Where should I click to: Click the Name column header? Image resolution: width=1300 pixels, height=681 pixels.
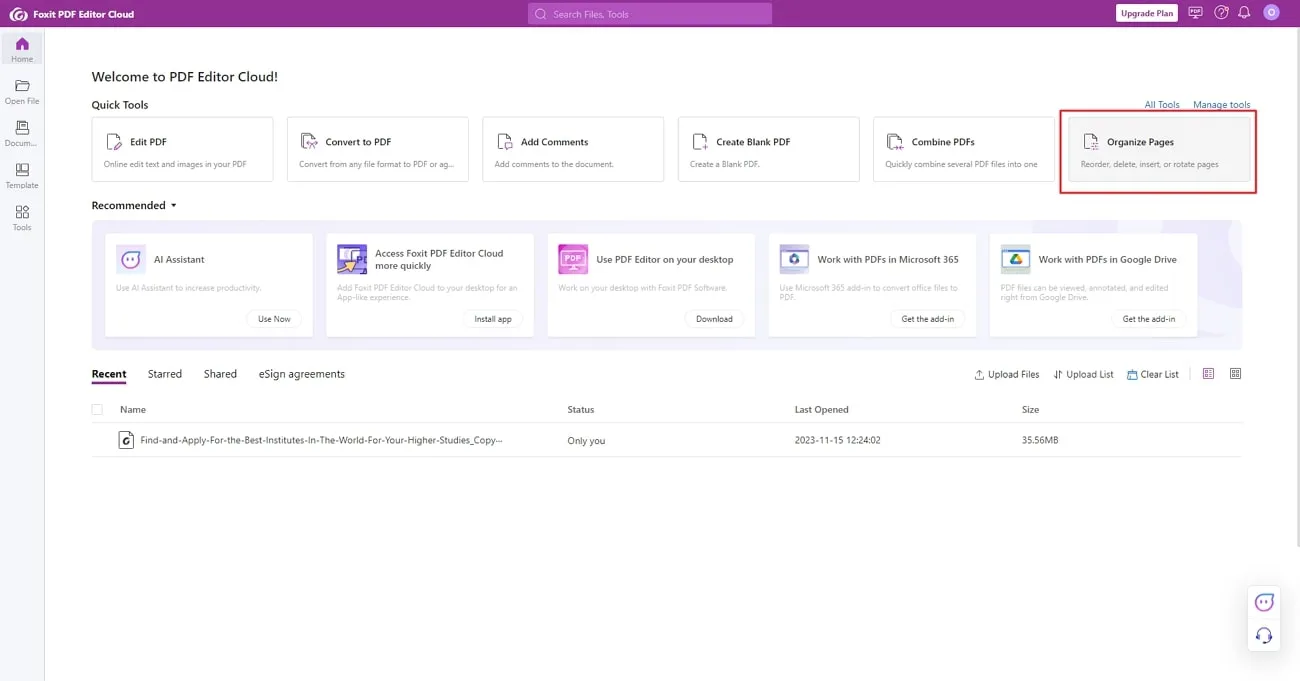[x=133, y=410]
